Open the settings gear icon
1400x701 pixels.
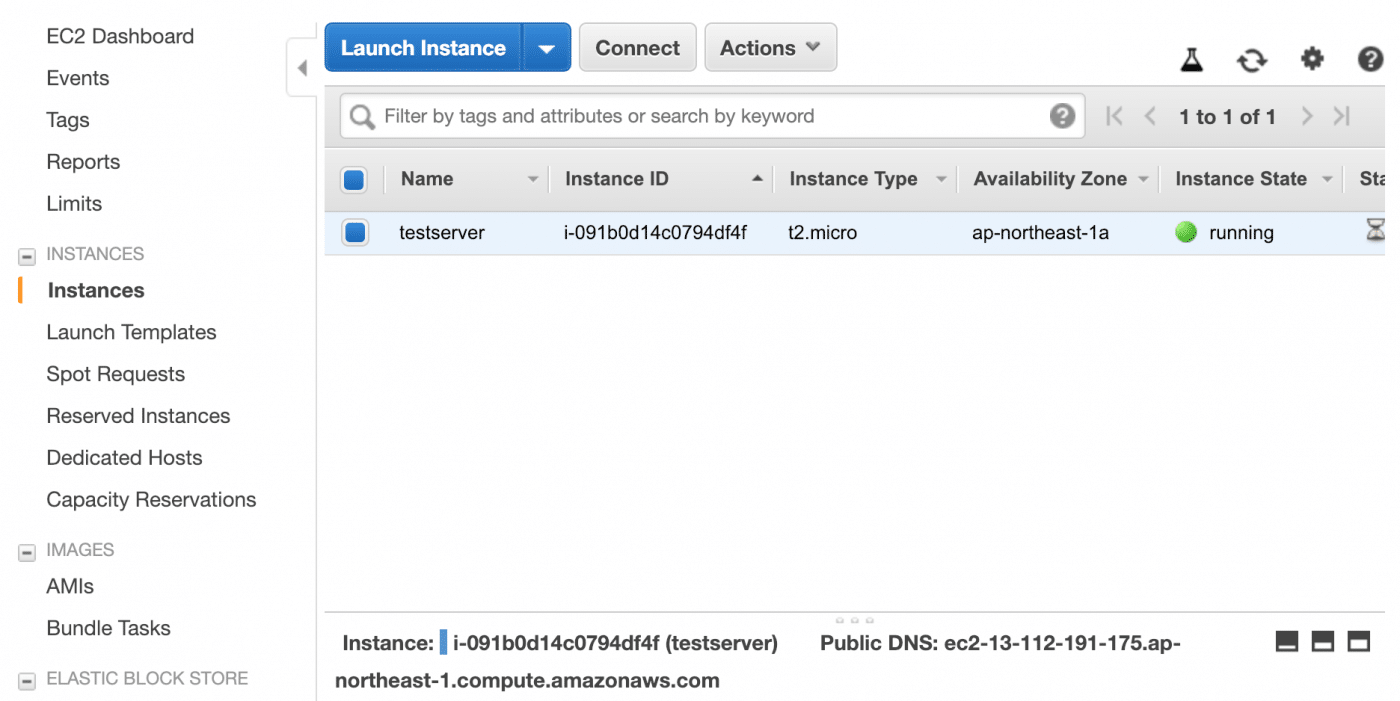pyautogui.click(x=1312, y=59)
